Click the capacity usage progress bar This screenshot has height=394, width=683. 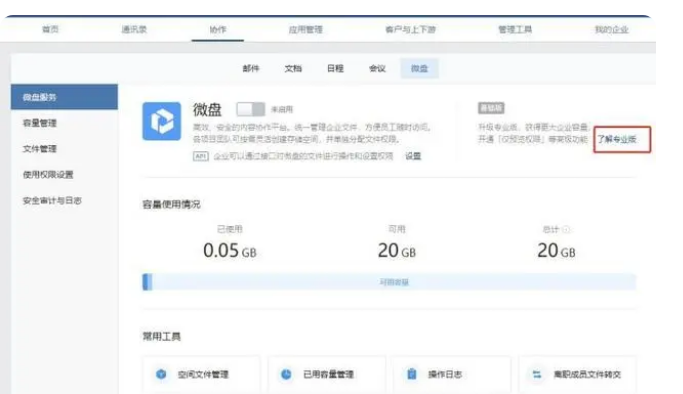tap(389, 282)
